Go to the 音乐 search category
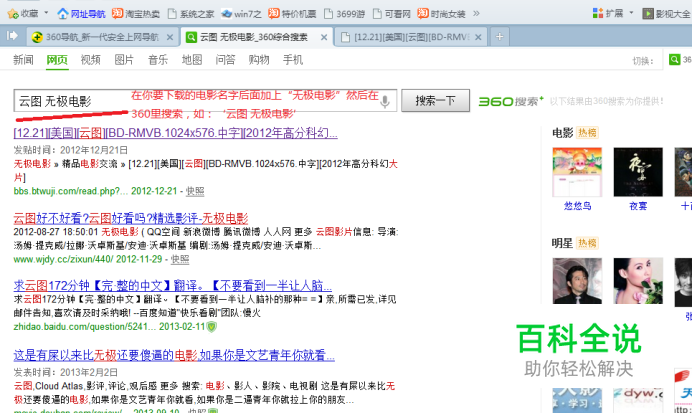Viewport: 692px width, 413px height. [x=158, y=60]
